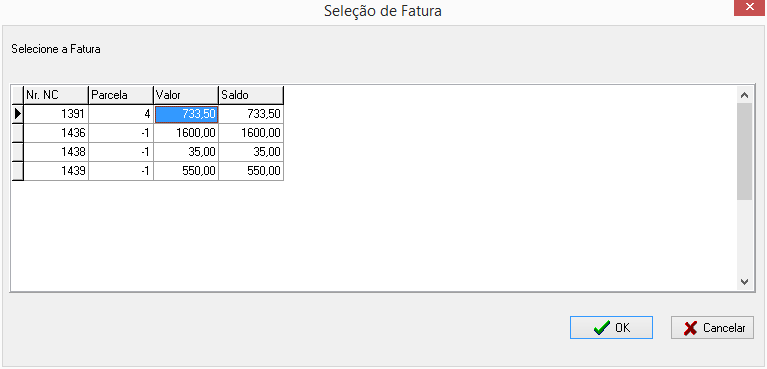Select the Saldo column header
767x369 pixels.
click(x=251, y=95)
